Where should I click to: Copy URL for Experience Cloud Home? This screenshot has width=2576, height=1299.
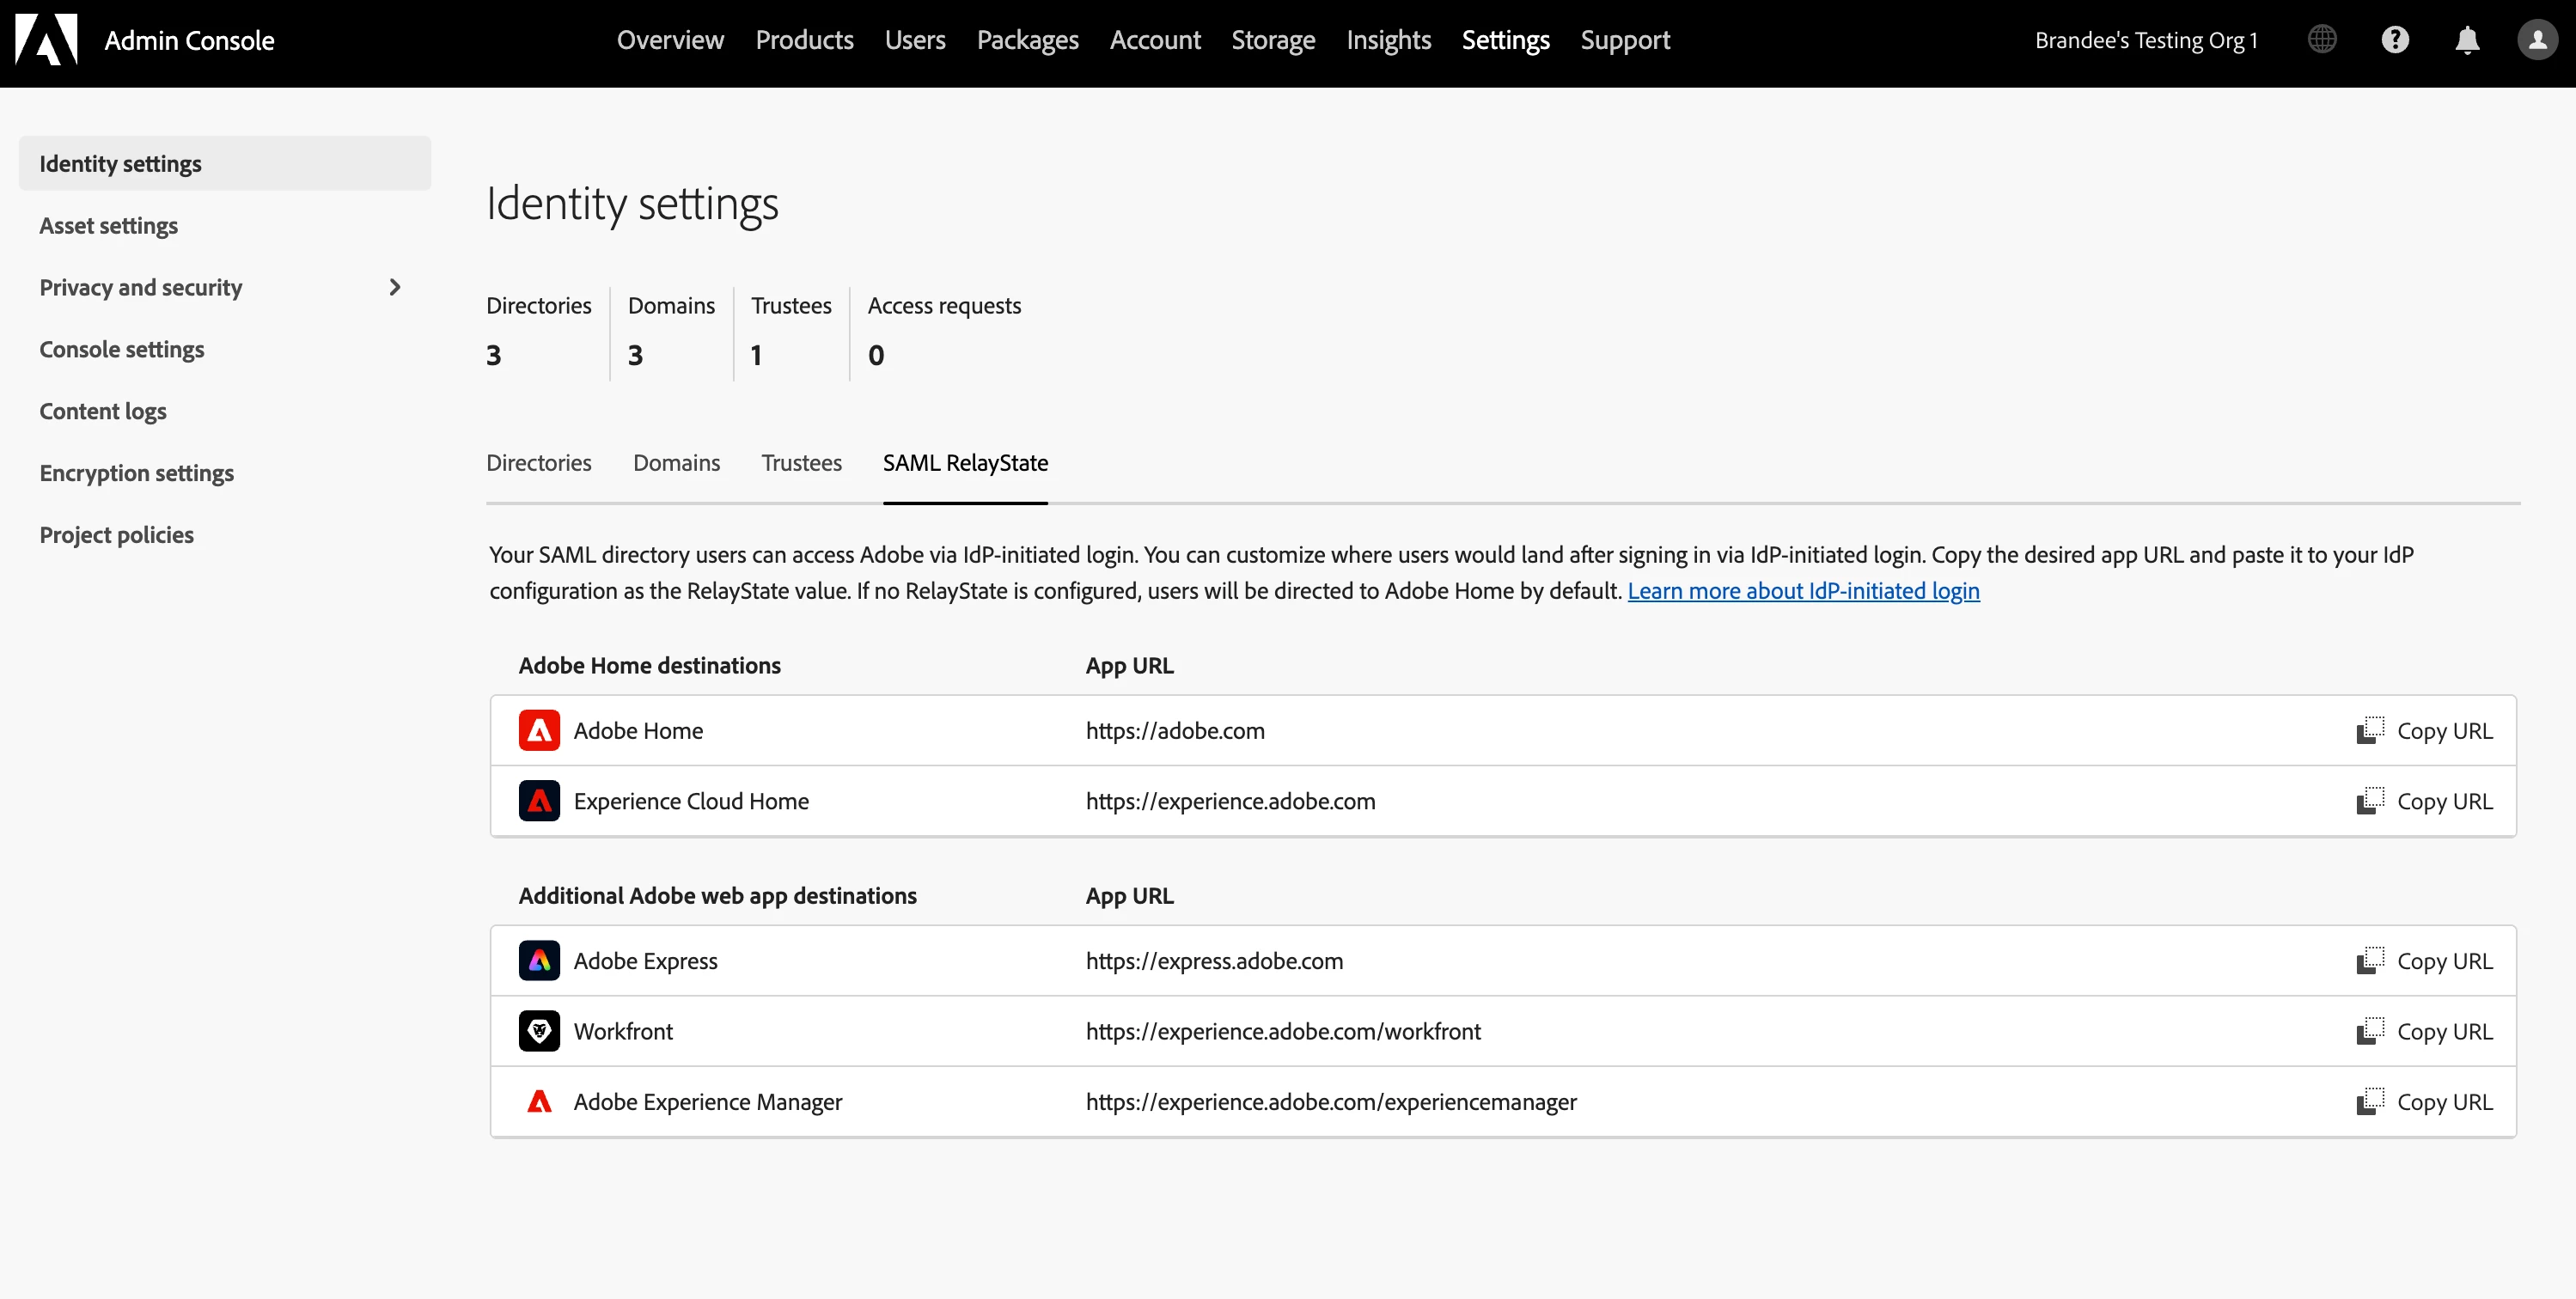click(x=2424, y=801)
